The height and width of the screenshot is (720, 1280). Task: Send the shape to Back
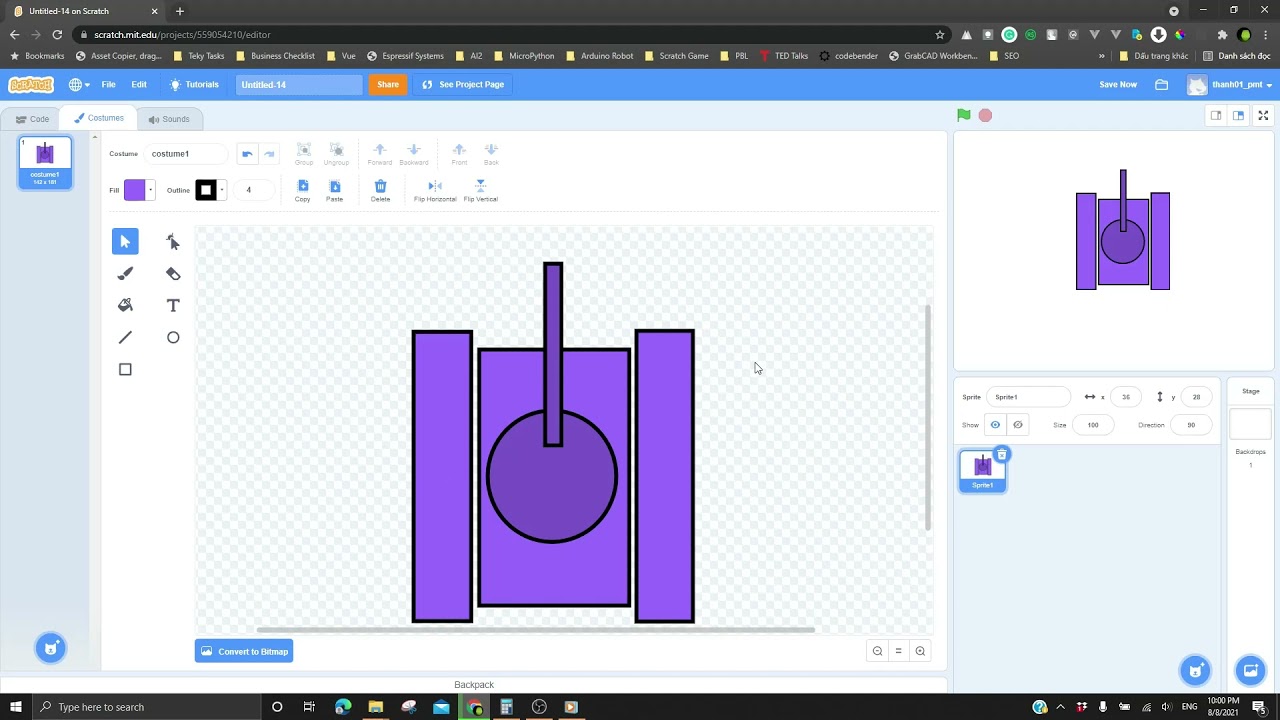(x=491, y=154)
